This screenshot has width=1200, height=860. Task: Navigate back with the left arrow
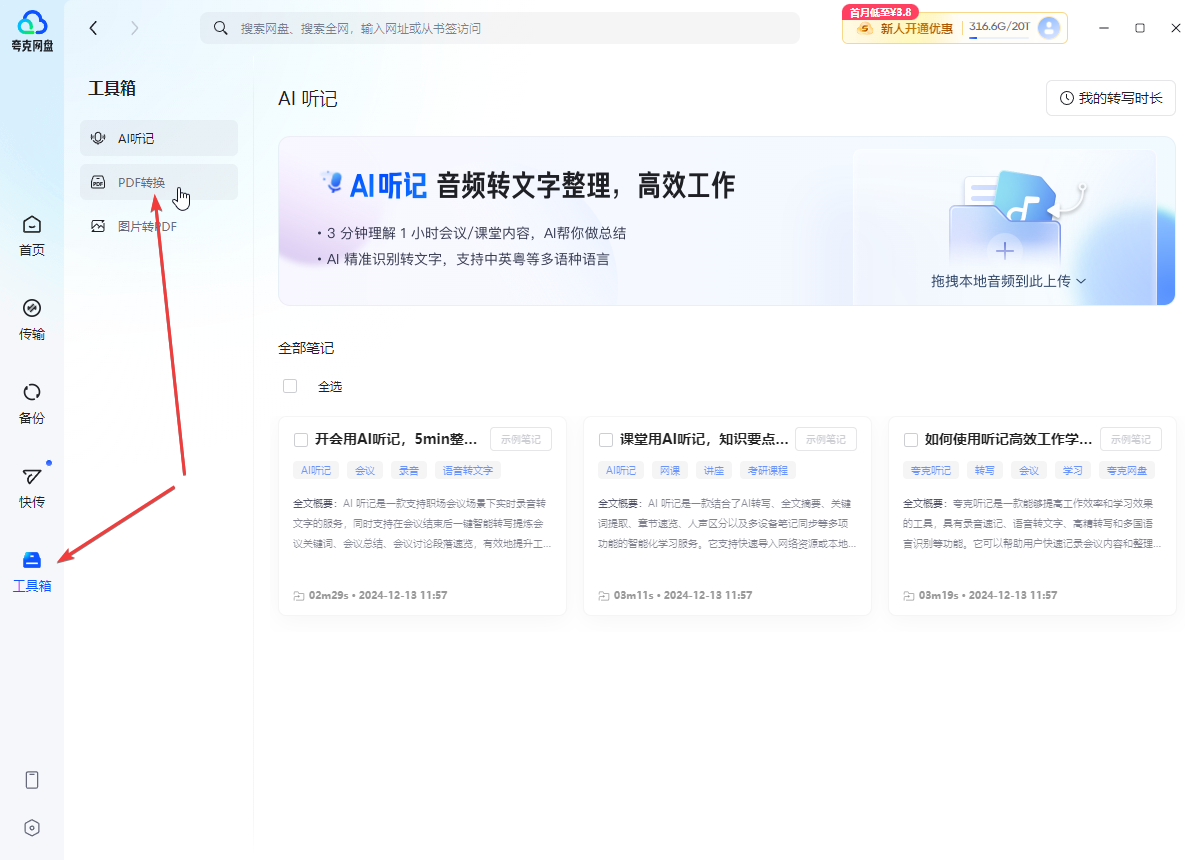[x=93, y=28]
